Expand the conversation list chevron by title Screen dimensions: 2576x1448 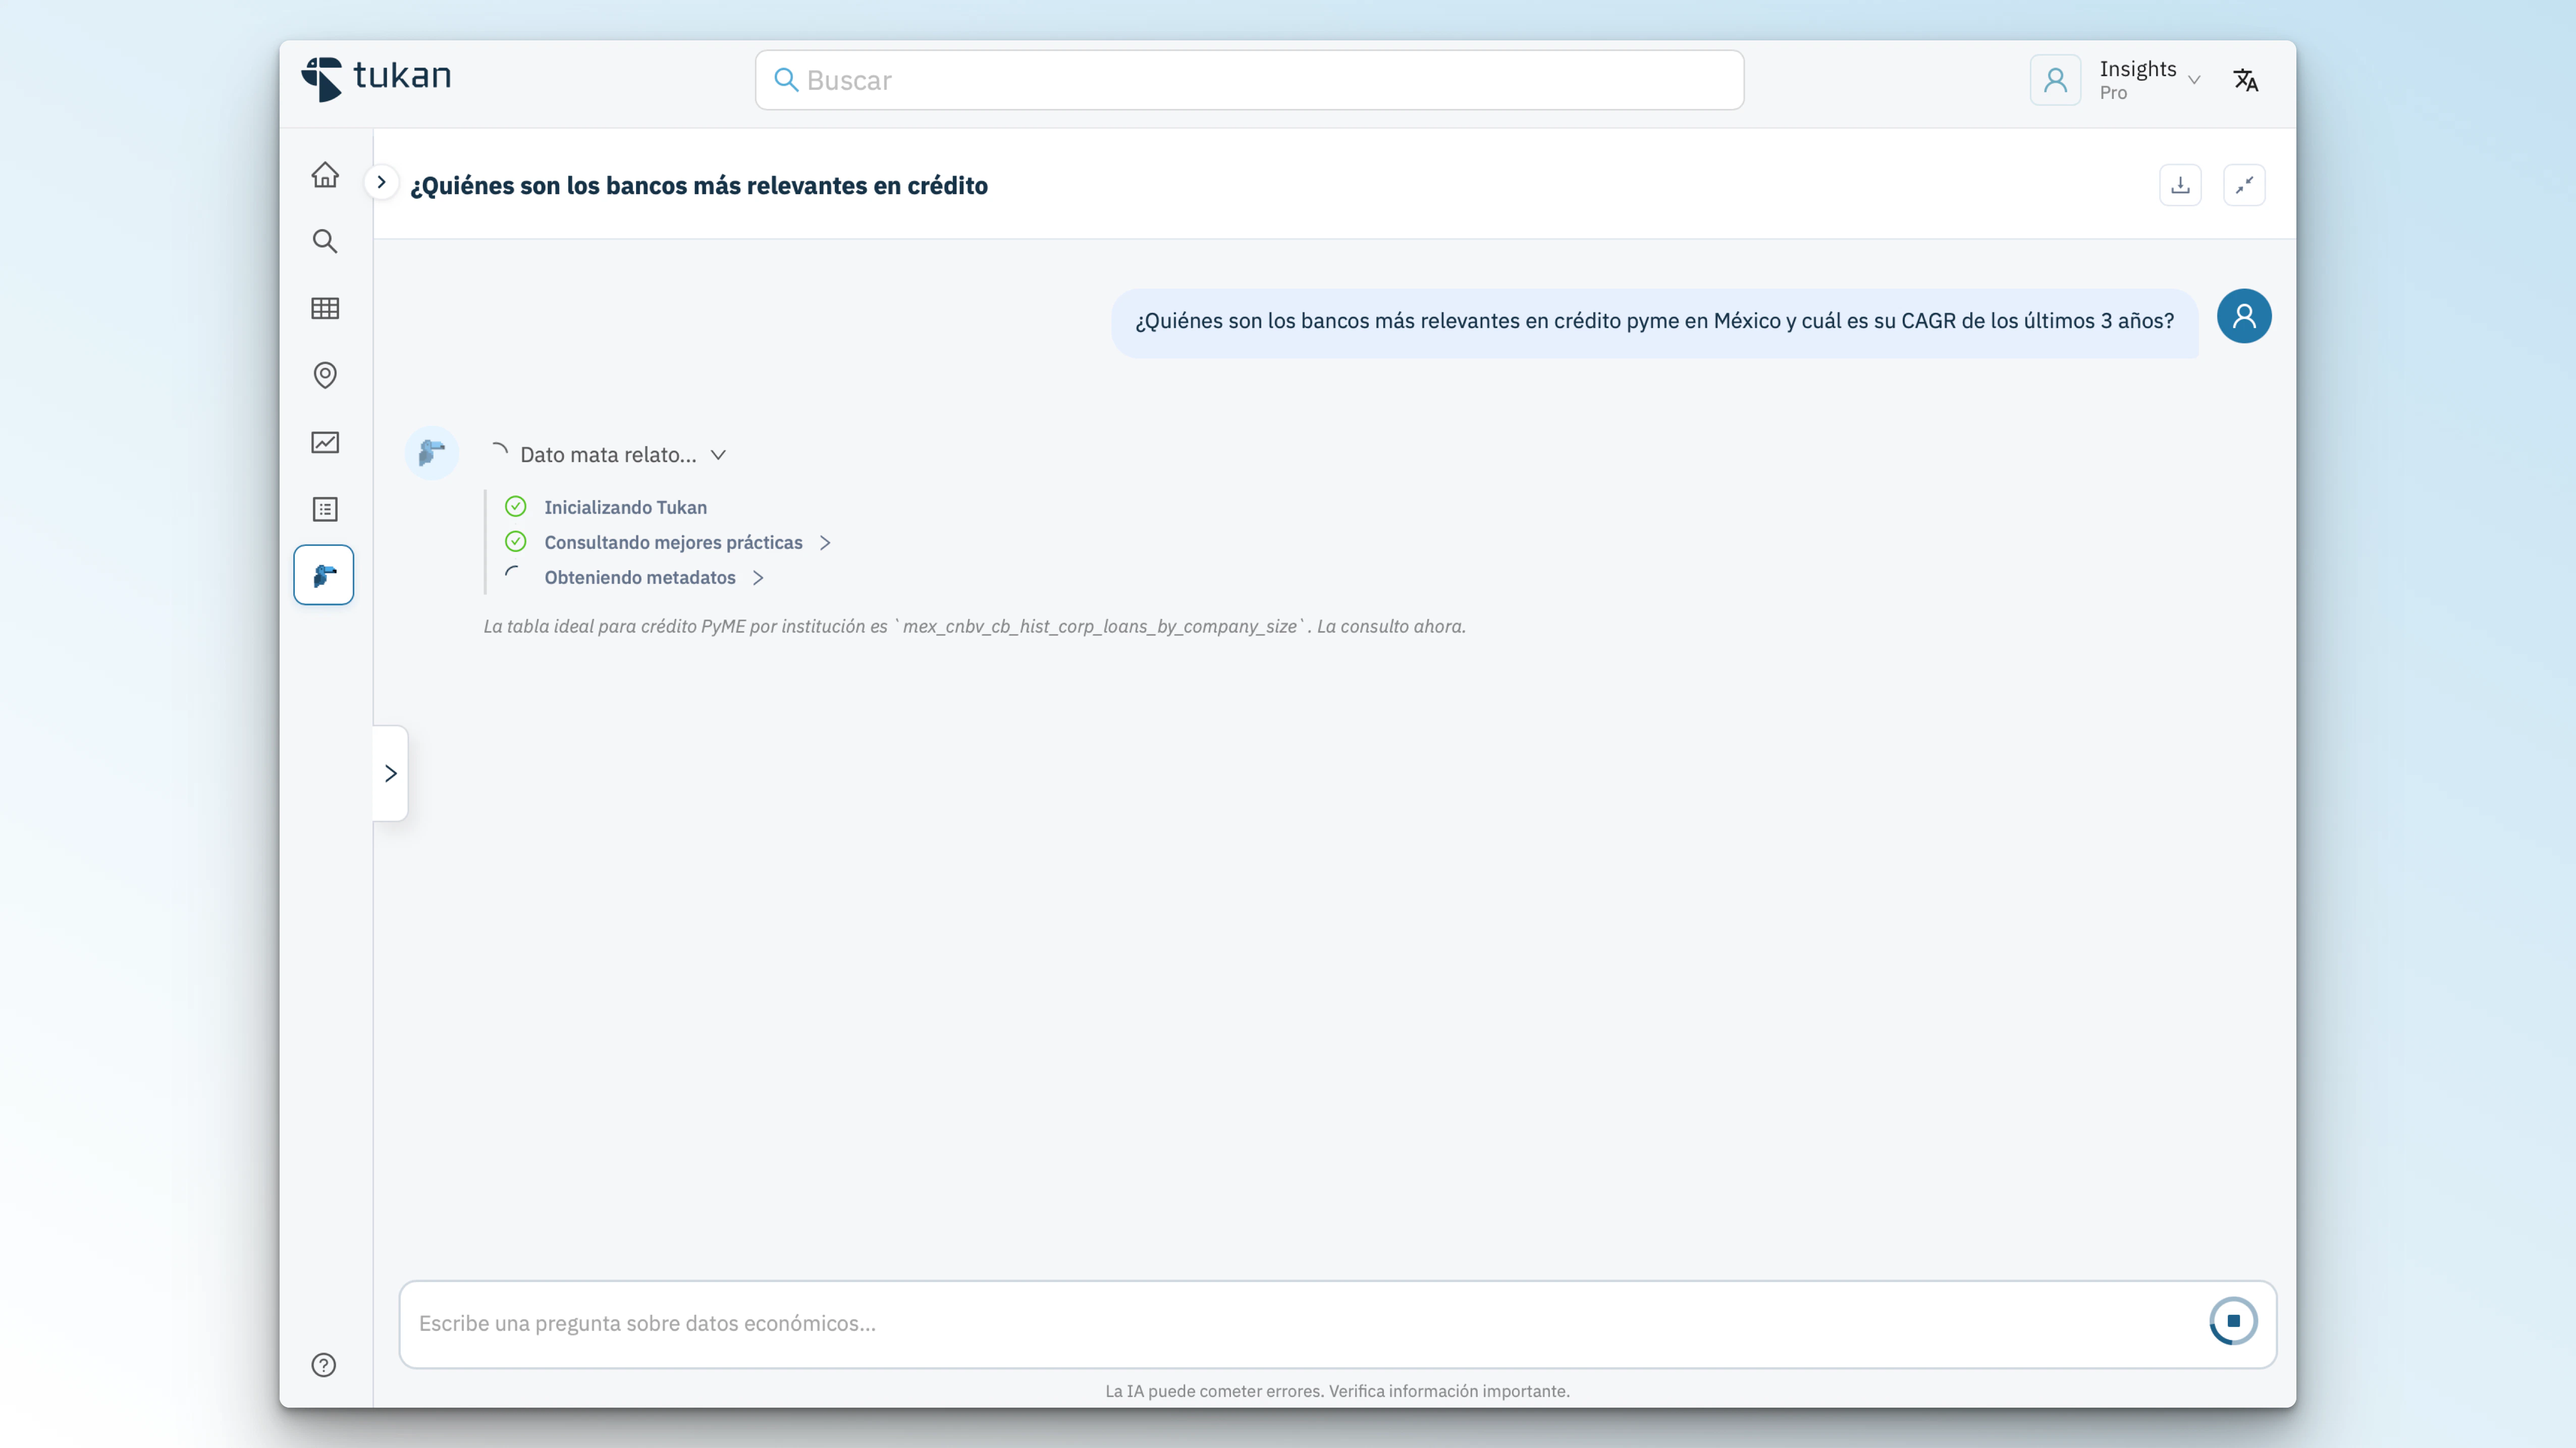(381, 182)
